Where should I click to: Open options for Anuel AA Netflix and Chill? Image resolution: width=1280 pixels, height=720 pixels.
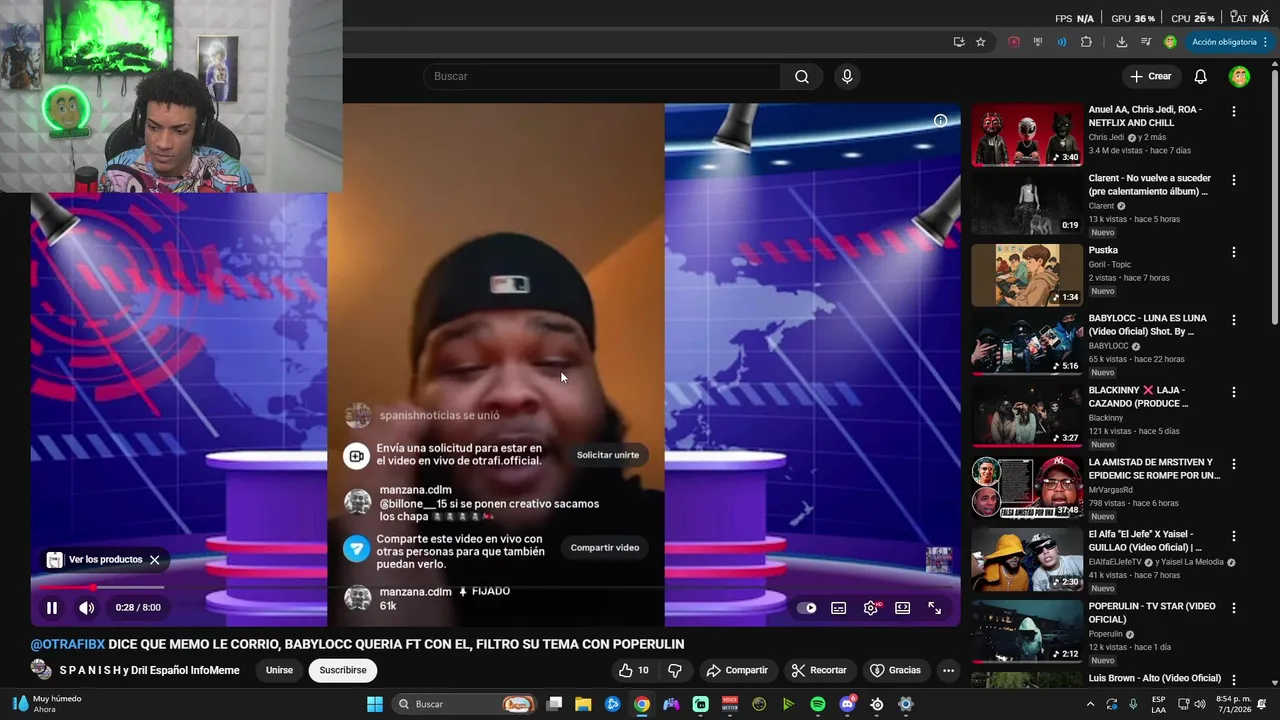(1234, 112)
